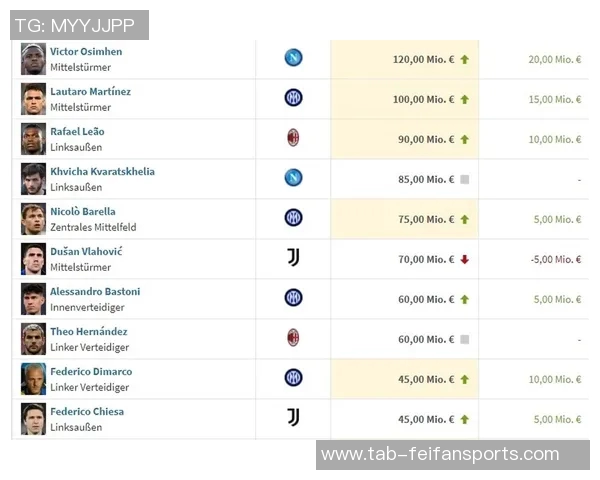The height and width of the screenshot is (480, 600).
Task: Open Victor Osimhen's player profile link
Action: click(86, 52)
